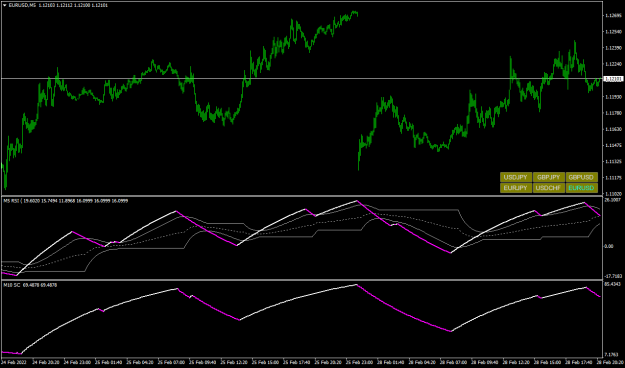Click price level 1.11325 on price axis
625x368 pixels.
coord(613,161)
